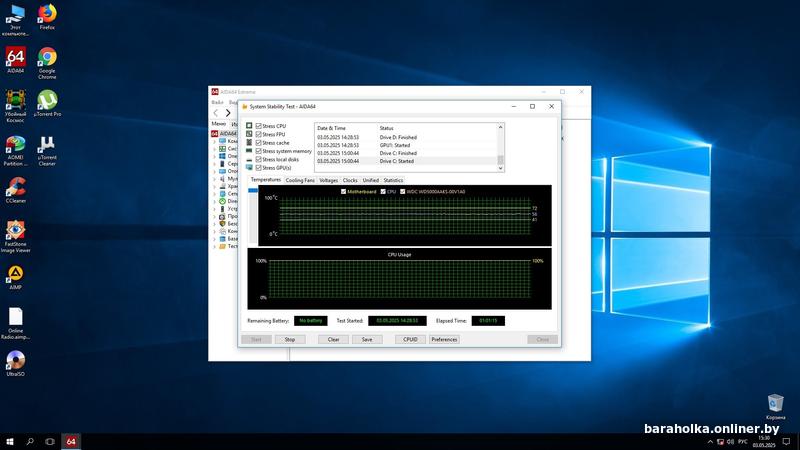Image resolution: width=800 pixels, height=450 pixels.
Task: Select the AIMP desktop shortcut
Action: tap(15, 278)
